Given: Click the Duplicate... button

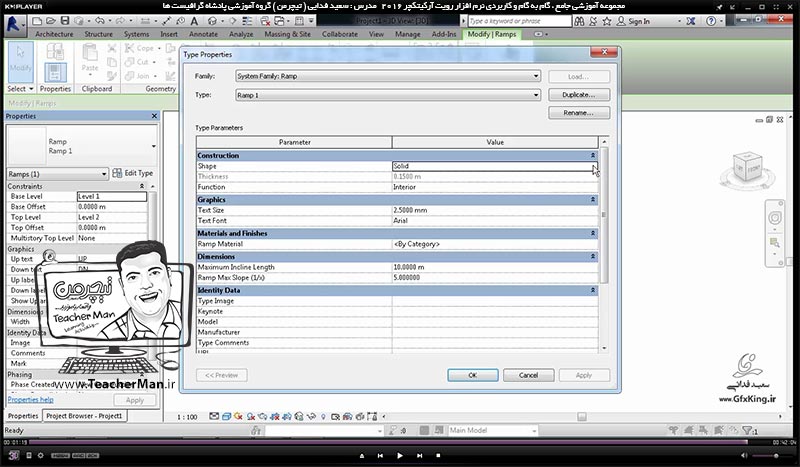Looking at the screenshot, I should 579,95.
